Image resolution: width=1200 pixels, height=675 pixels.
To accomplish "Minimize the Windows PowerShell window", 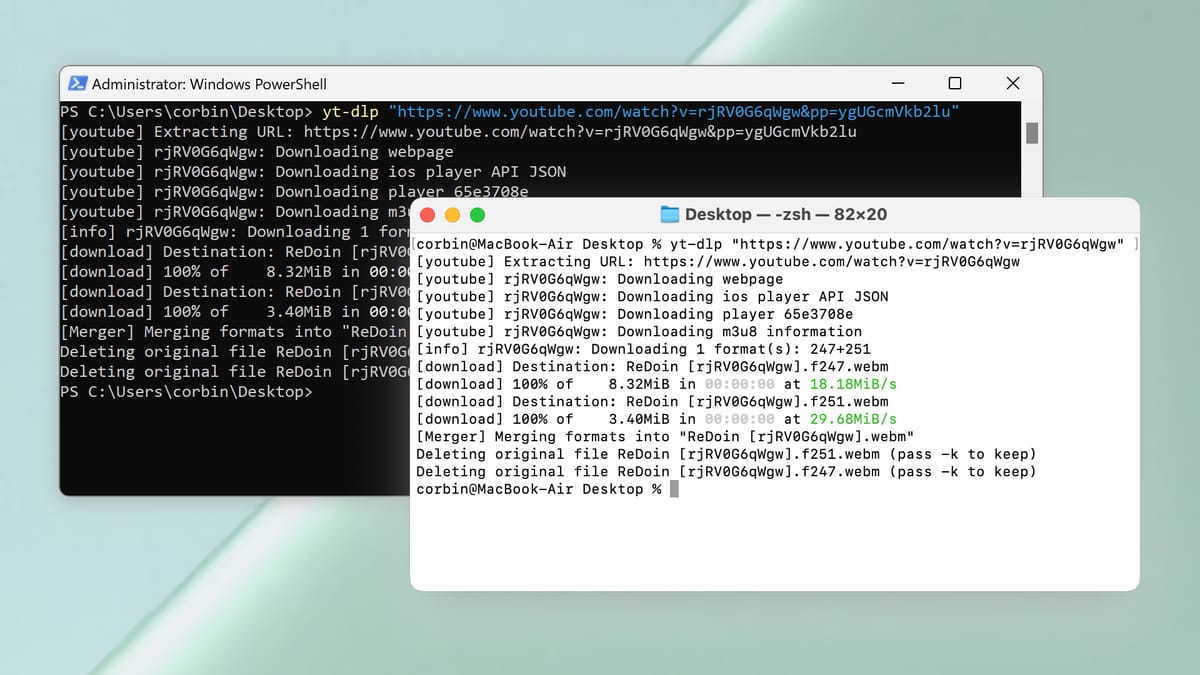I will [x=897, y=84].
